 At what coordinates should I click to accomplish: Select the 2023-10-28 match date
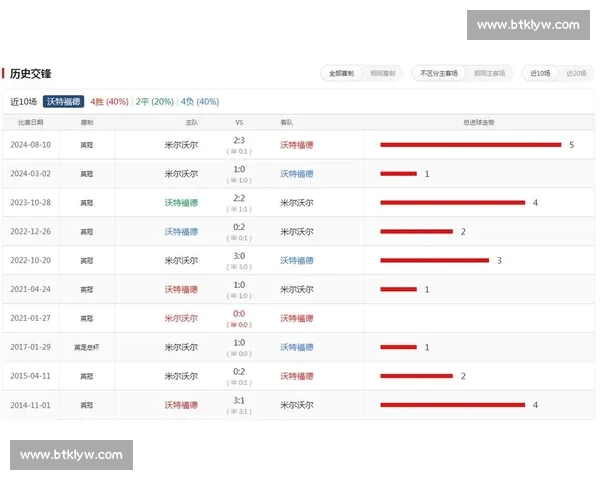(31, 202)
